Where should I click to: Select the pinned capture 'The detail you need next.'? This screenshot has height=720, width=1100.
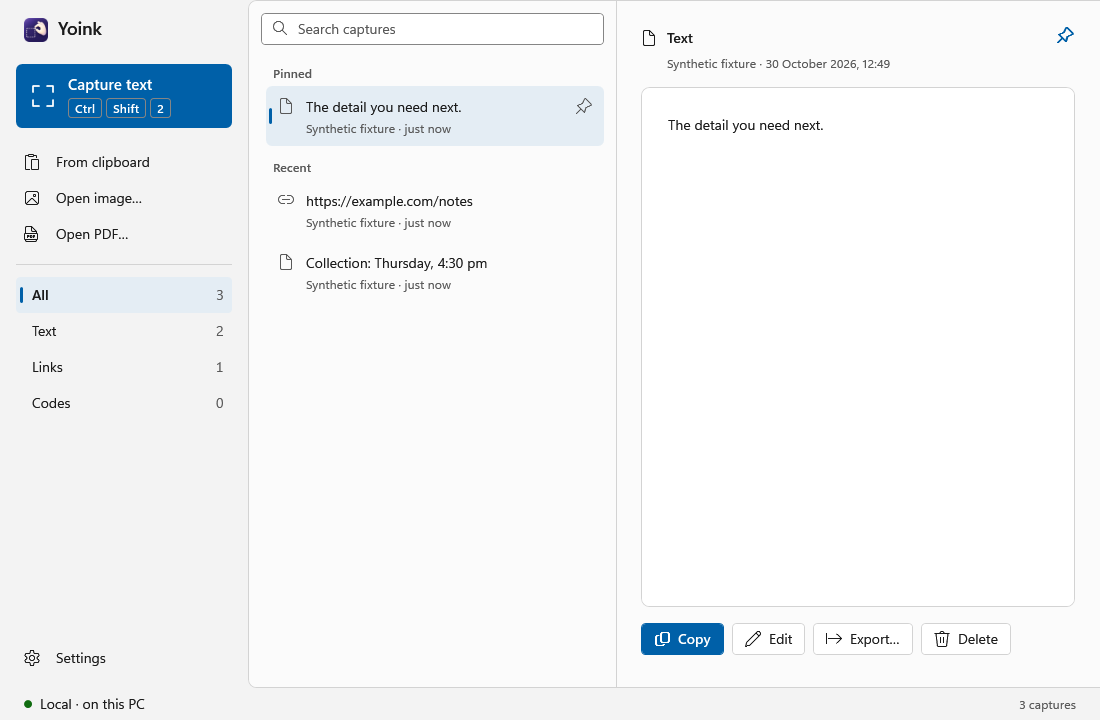point(435,116)
